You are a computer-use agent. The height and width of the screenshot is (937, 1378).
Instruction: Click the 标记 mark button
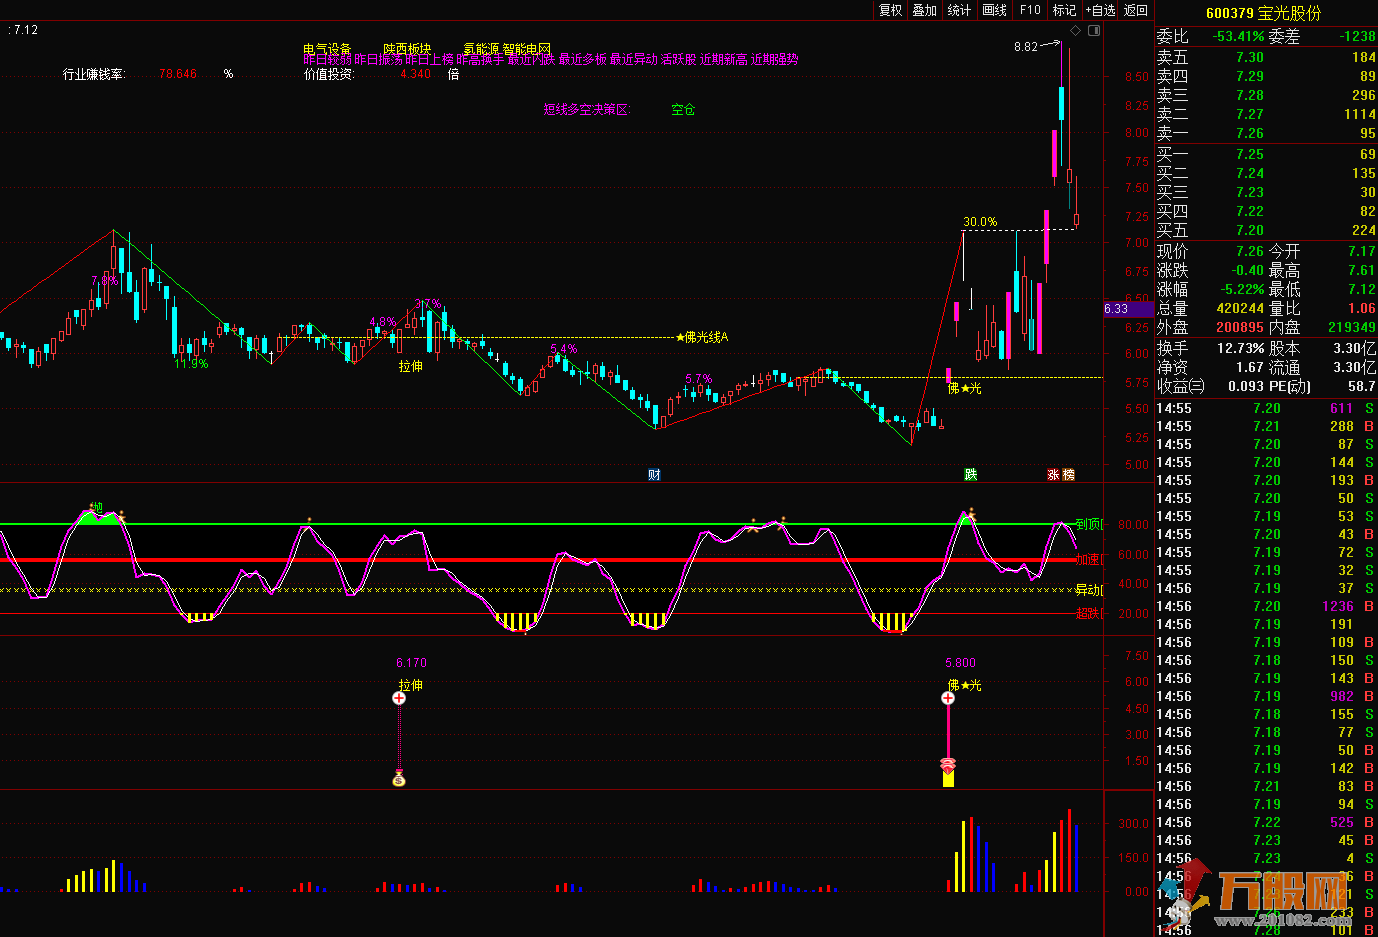coord(1064,10)
